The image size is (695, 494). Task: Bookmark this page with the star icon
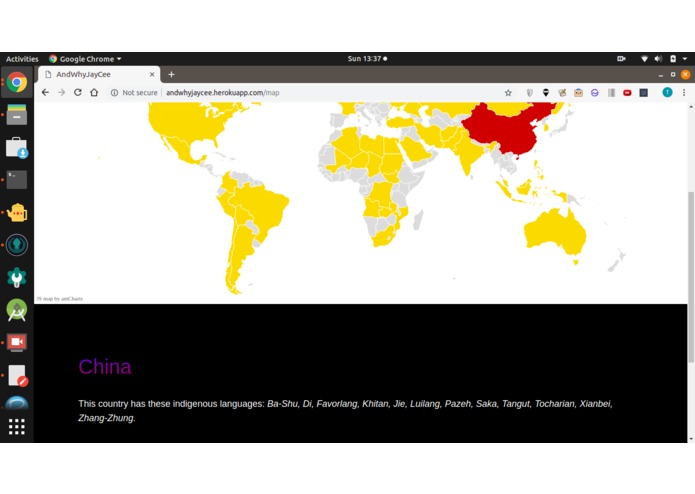pos(508,93)
